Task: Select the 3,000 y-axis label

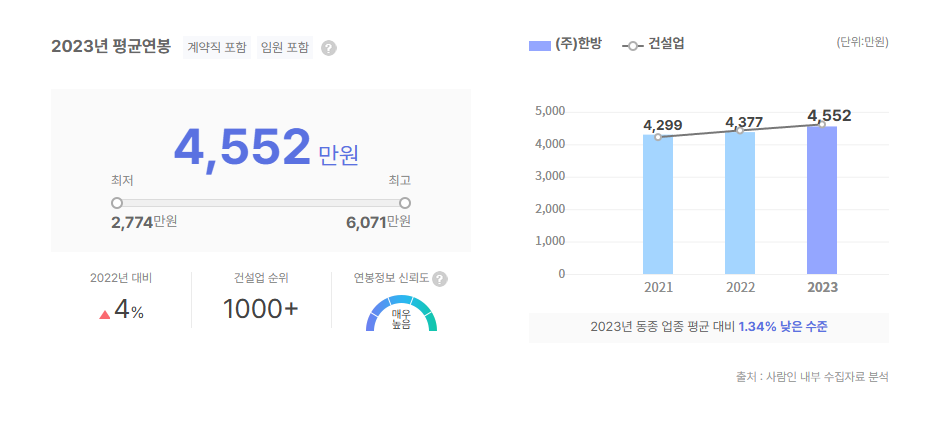Action: pos(550,177)
